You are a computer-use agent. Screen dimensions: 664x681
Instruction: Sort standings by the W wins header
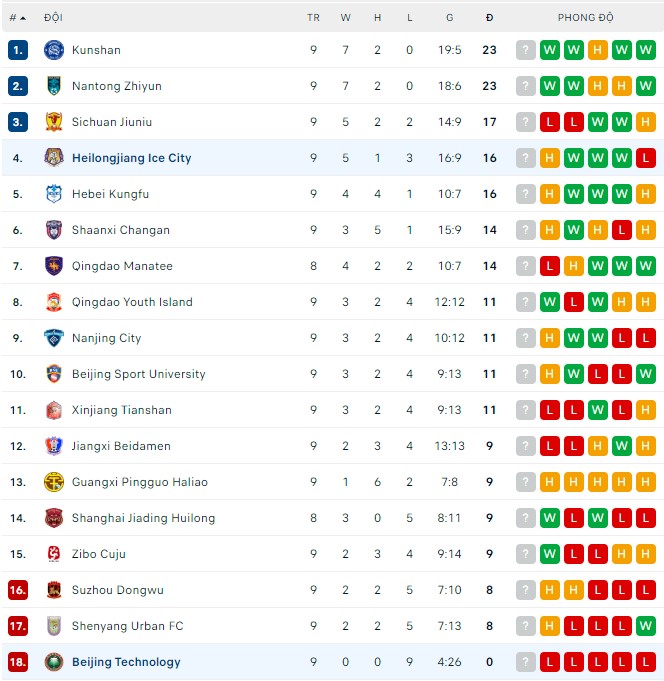345,18
